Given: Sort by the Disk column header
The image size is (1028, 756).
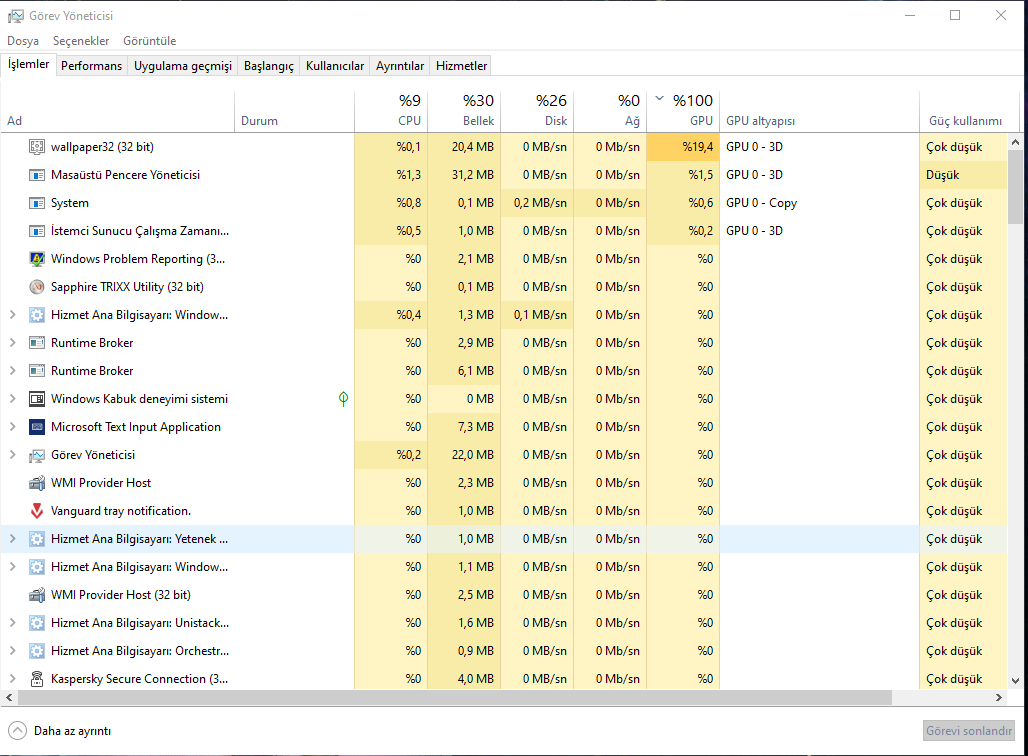Looking at the screenshot, I should pyautogui.click(x=537, y=111).
